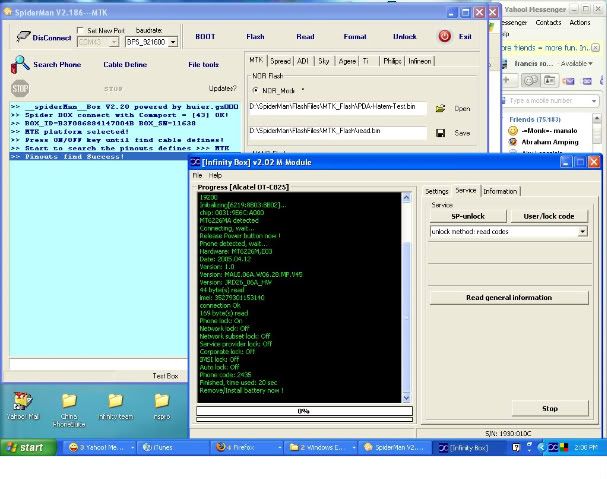Click the progress bar showing 0%
Viewport: 607px width, 479px height.
(303, 410)
